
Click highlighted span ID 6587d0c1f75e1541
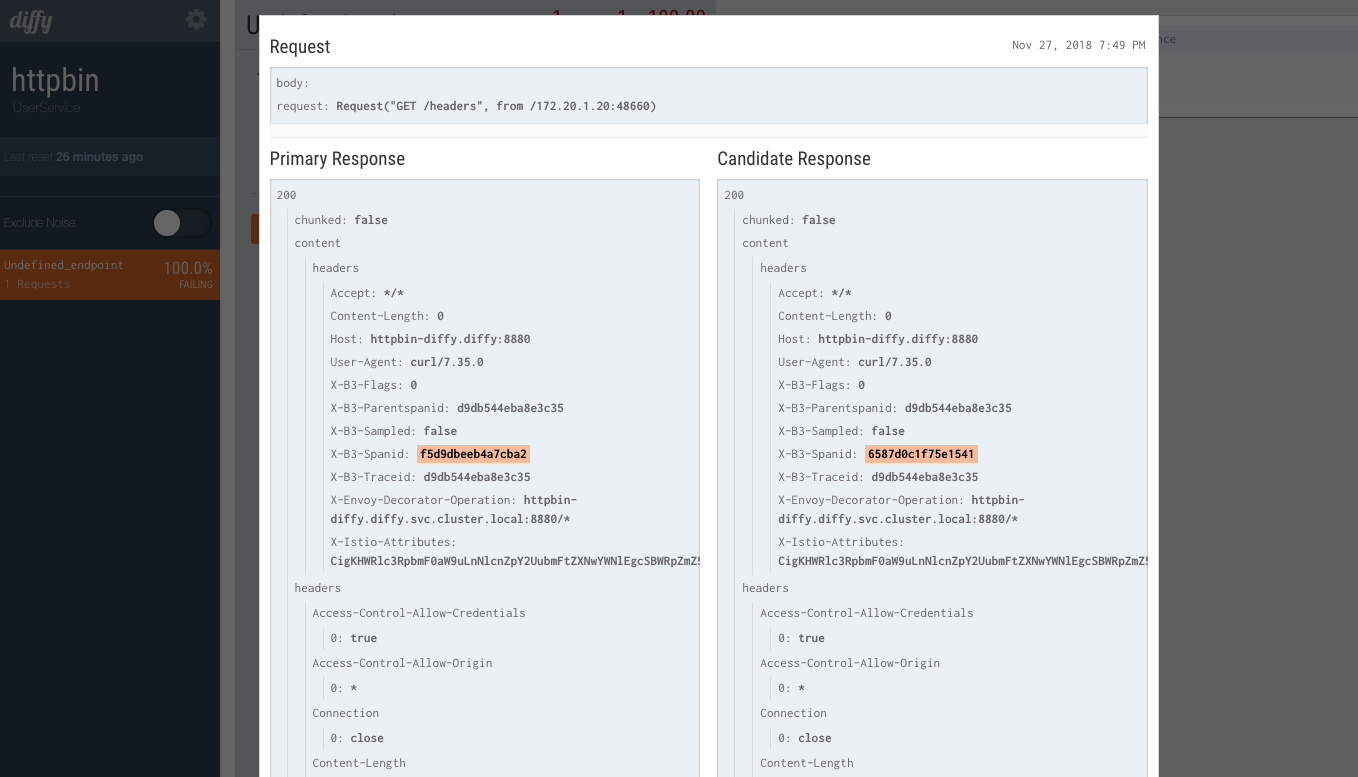921,454
